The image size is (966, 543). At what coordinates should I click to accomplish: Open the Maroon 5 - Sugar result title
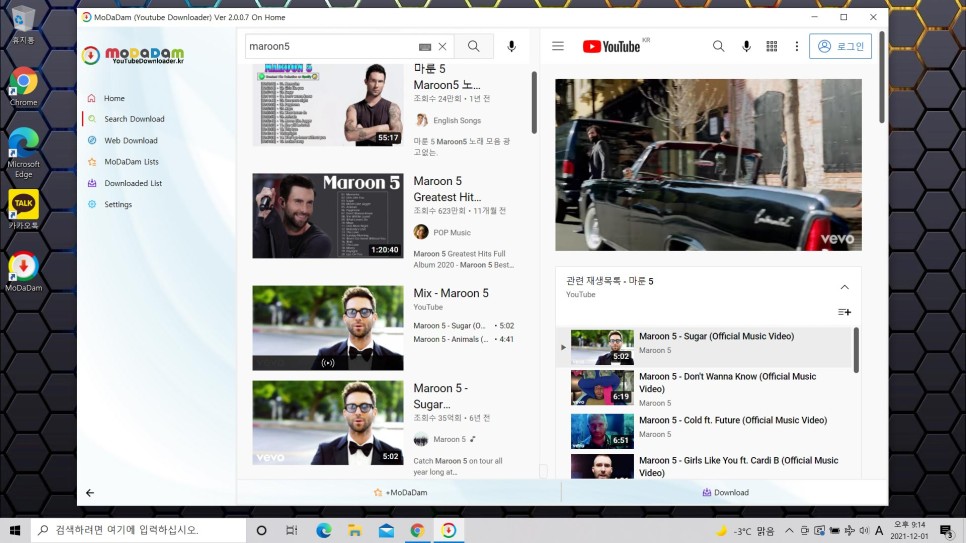point(440,396)
